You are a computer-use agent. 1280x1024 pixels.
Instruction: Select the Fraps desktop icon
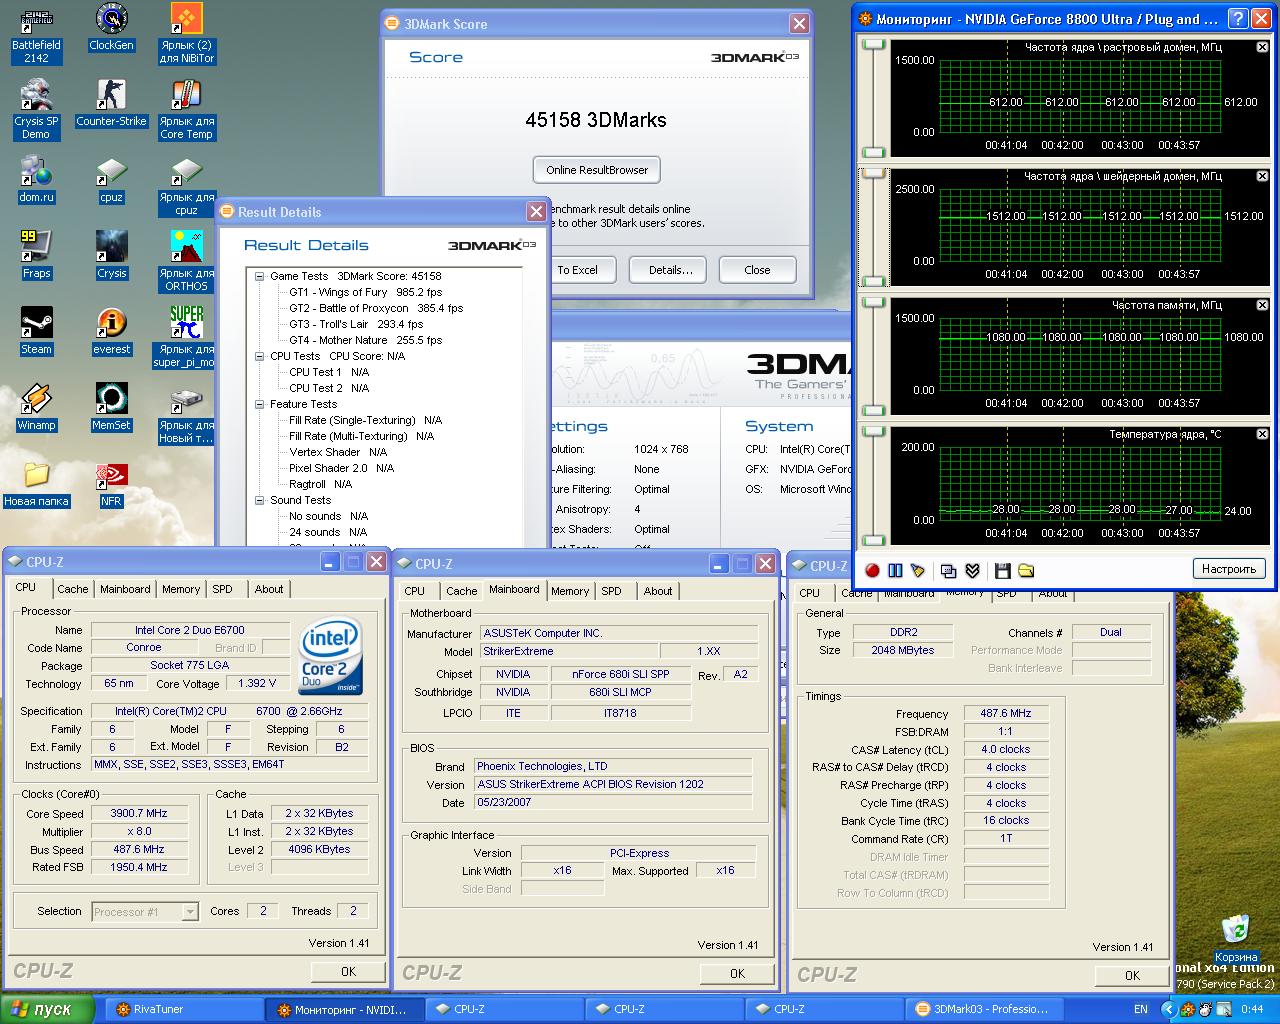click(36, 256)
